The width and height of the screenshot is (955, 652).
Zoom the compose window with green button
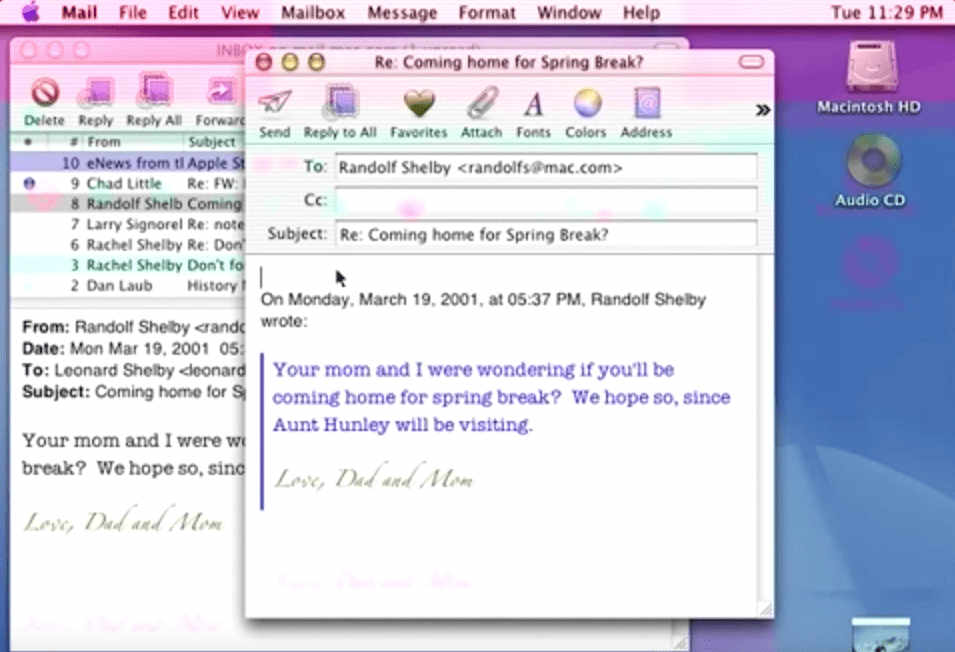pyautogui.click(x=317, y=62)
